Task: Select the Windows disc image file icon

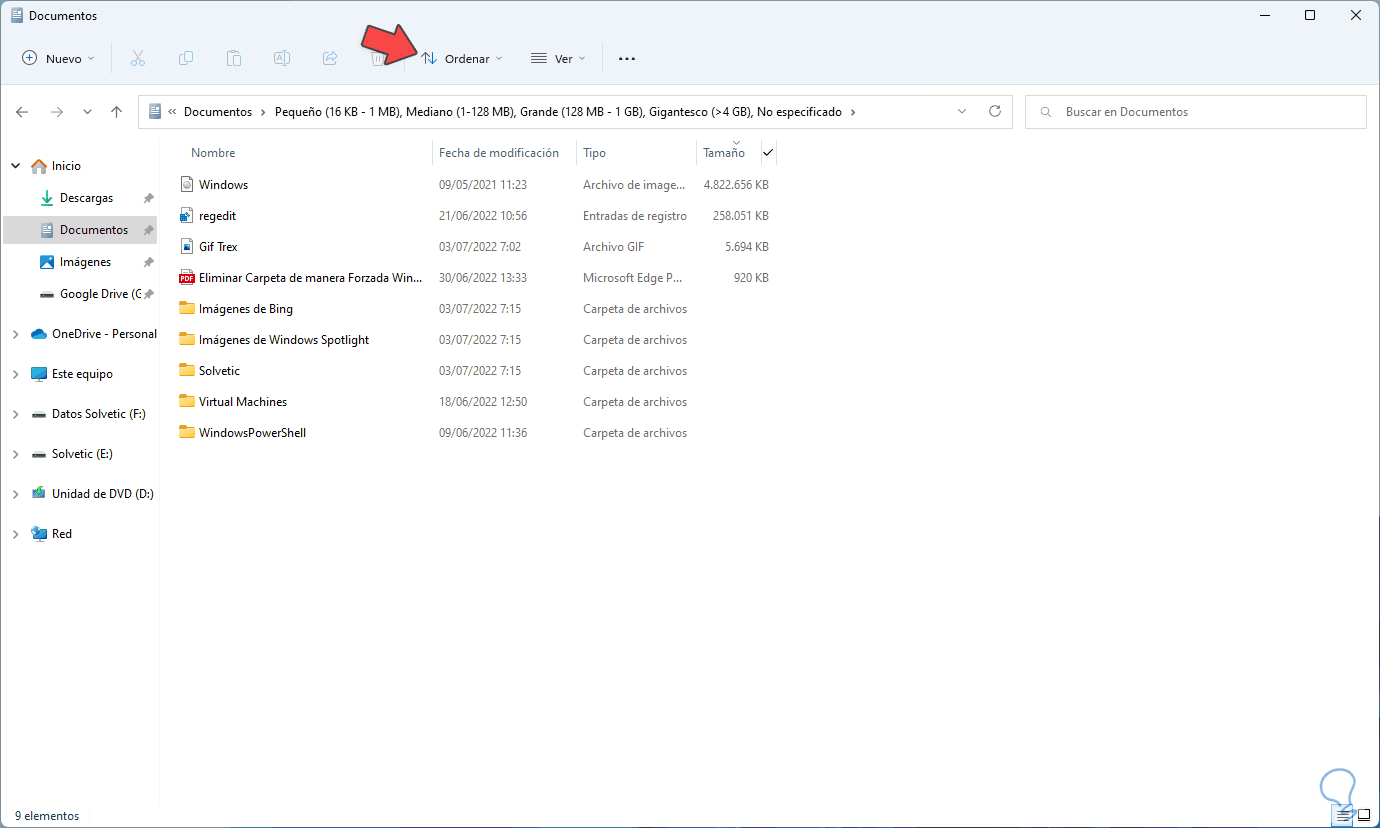Action: [186, 185]
